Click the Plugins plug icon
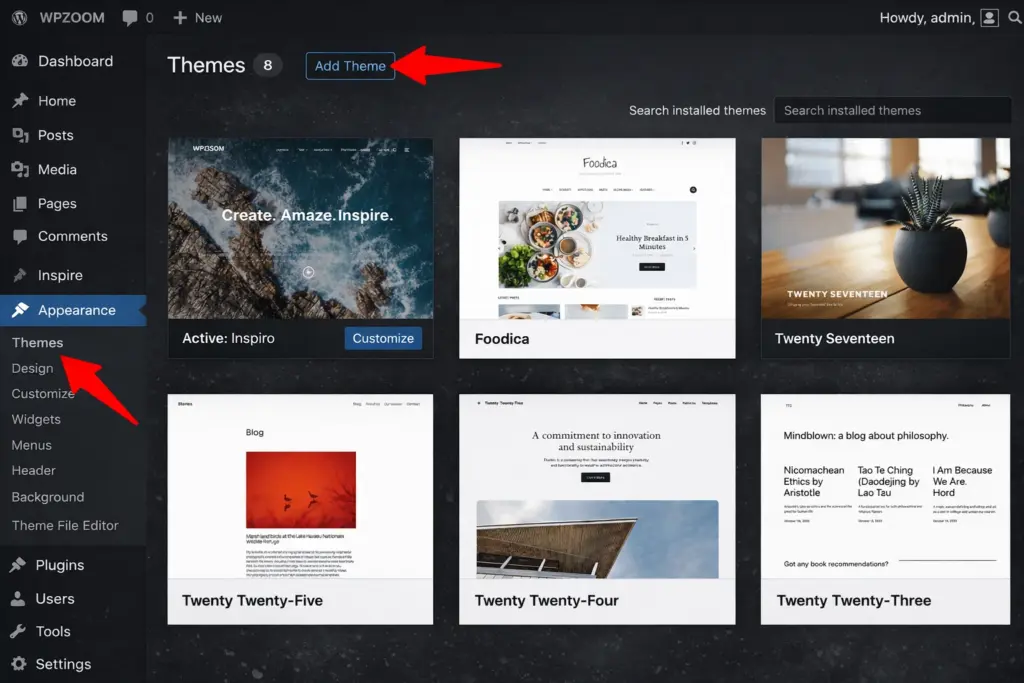1024x683 pixels. [18, 565]
